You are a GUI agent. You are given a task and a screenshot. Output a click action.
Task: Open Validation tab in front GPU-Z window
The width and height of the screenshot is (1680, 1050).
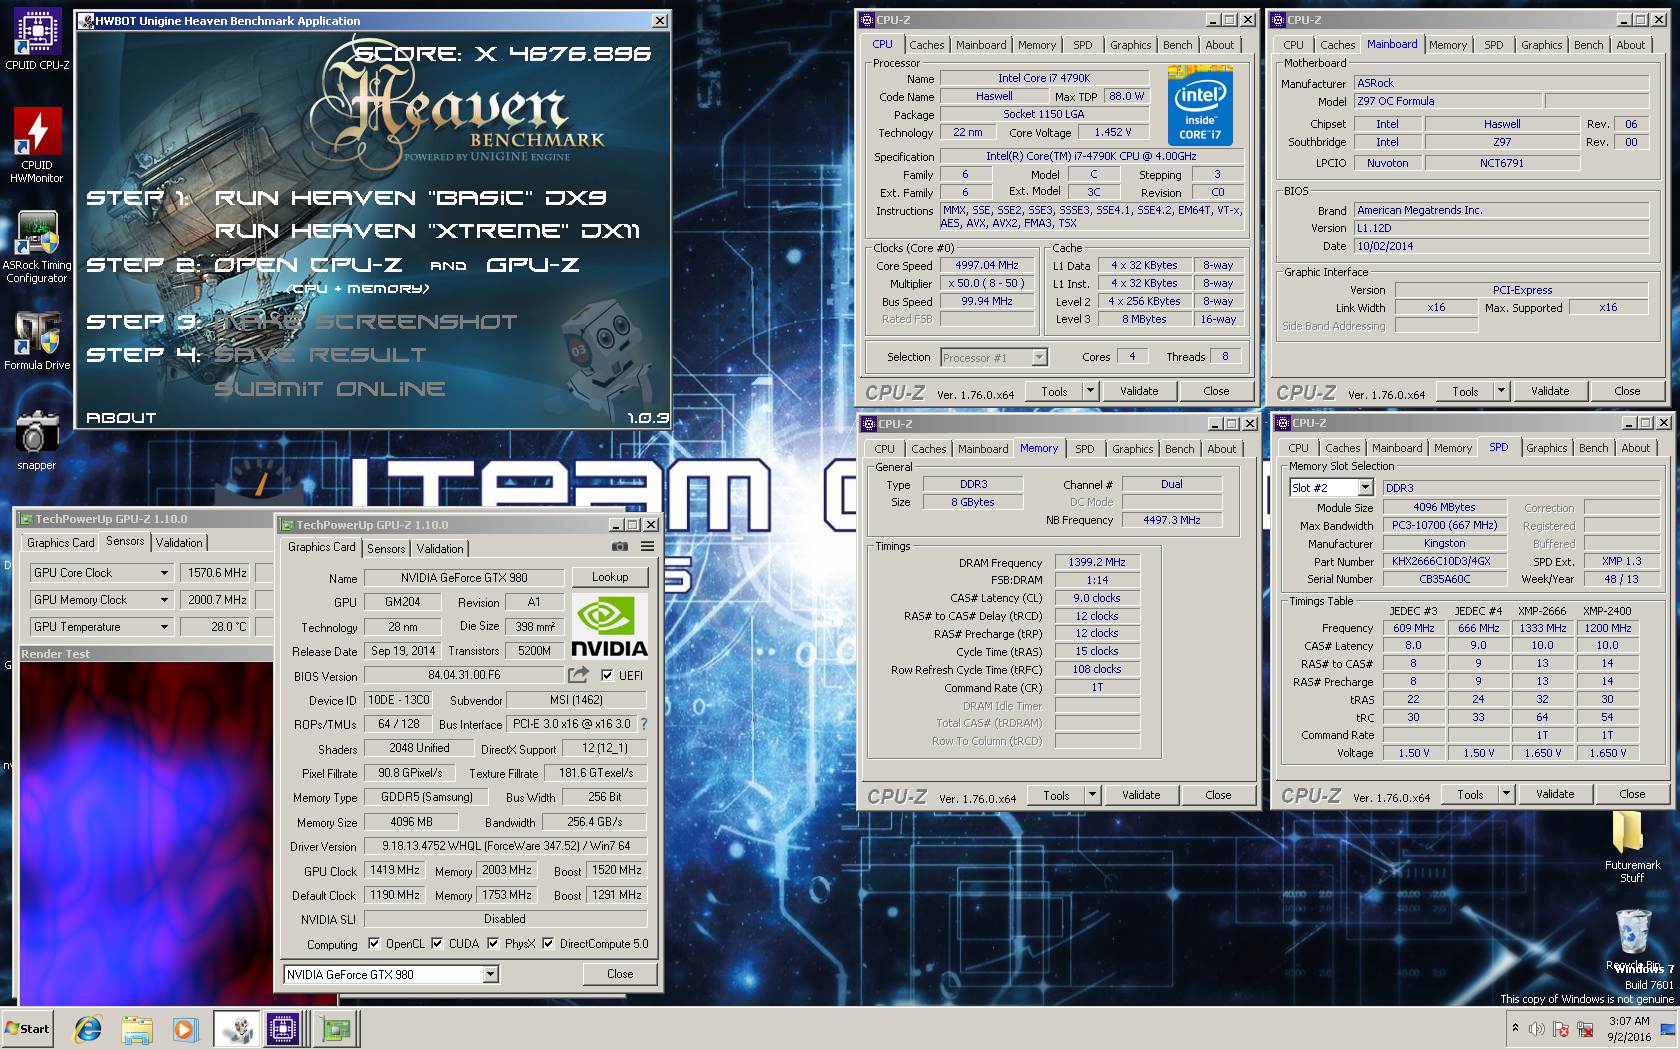[x=440, y=548]
